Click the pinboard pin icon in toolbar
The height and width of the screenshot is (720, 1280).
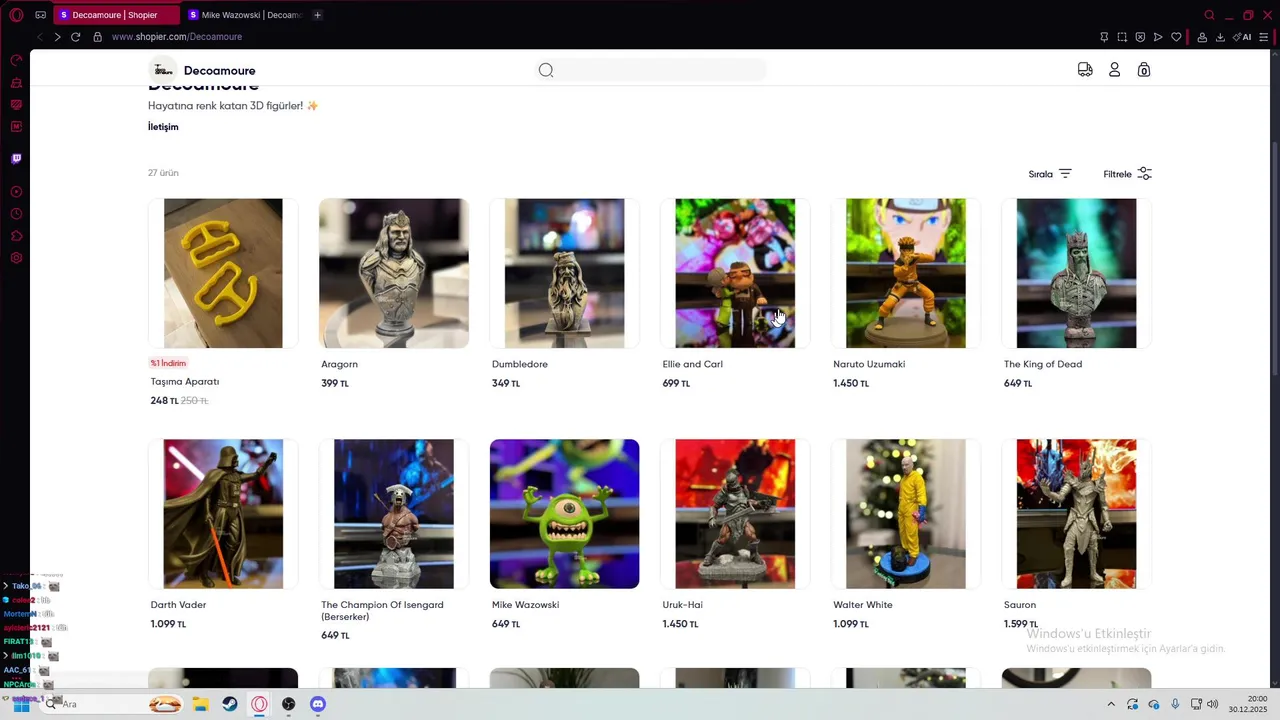pos(1104,37)
